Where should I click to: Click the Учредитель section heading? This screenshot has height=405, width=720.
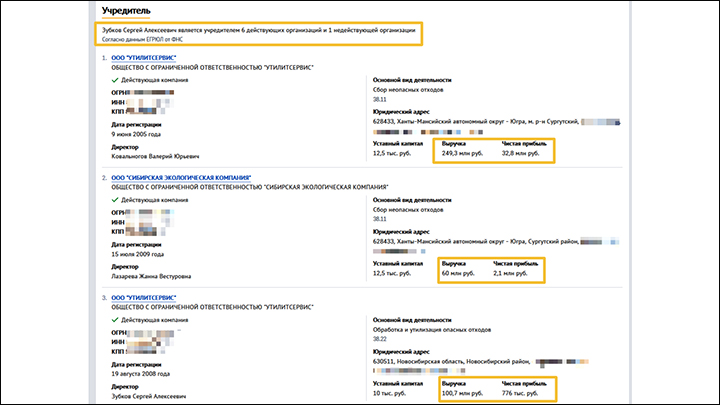[127, 10]
